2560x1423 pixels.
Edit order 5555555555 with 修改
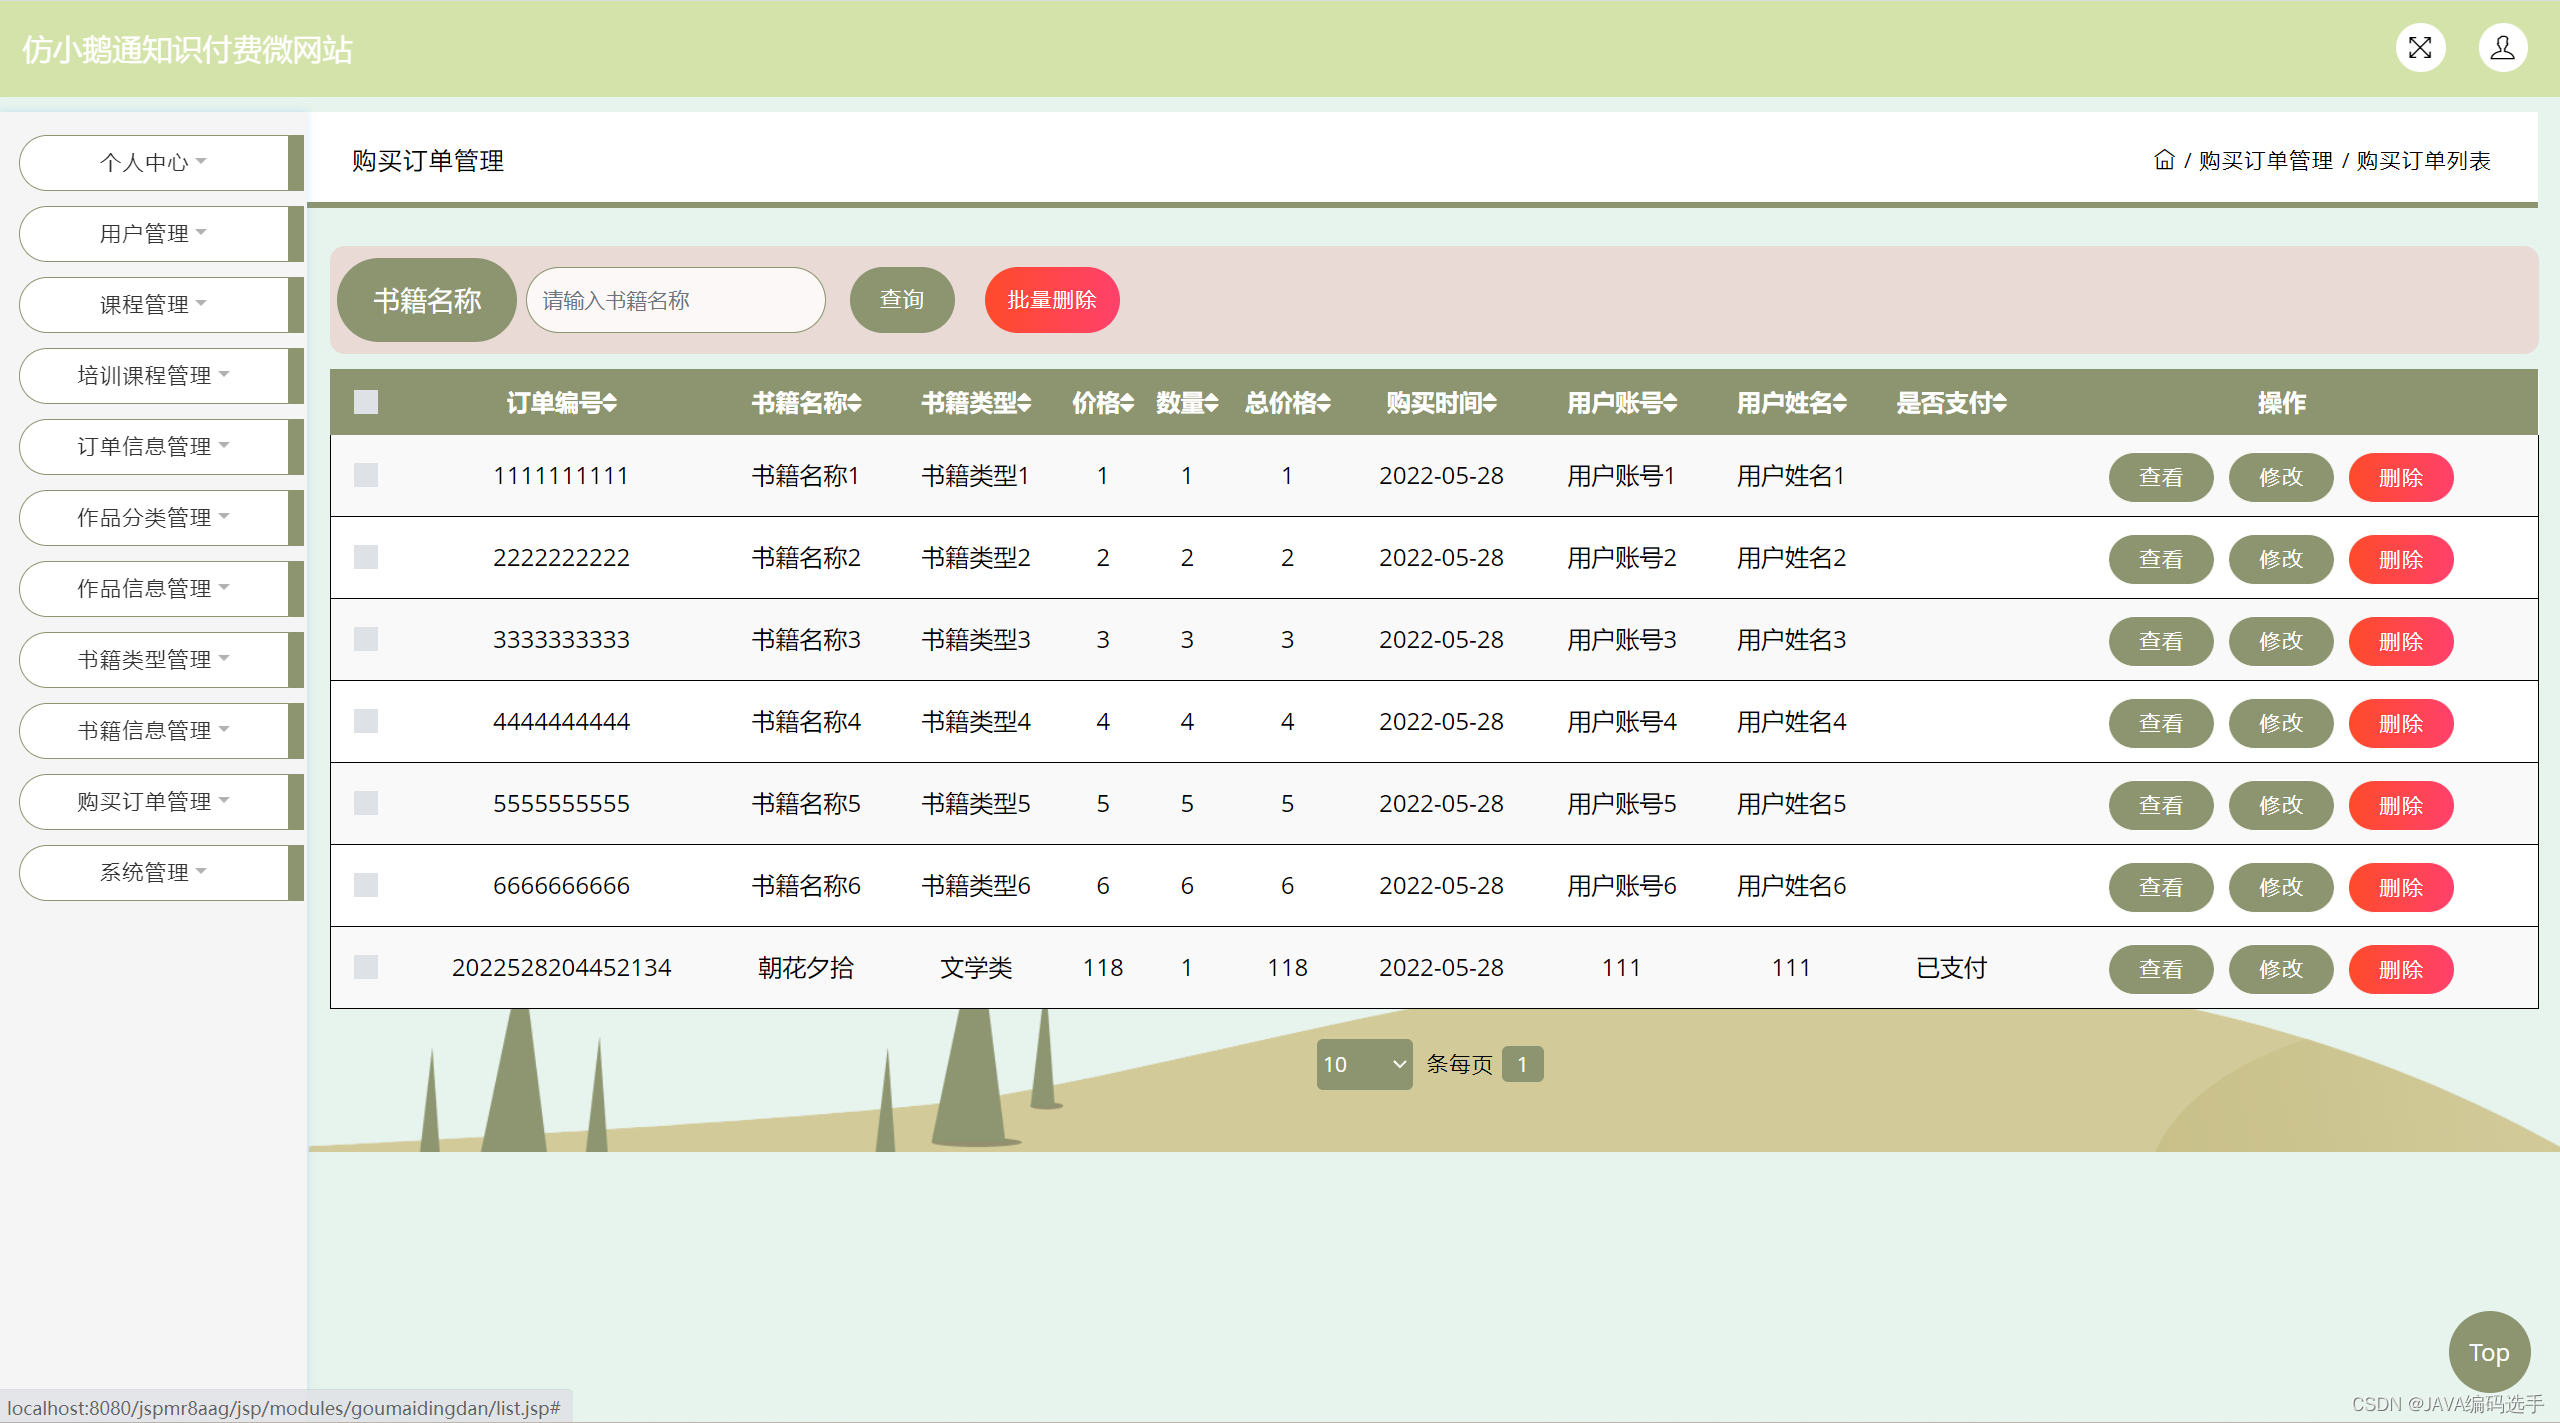(x=2281, y=805)
